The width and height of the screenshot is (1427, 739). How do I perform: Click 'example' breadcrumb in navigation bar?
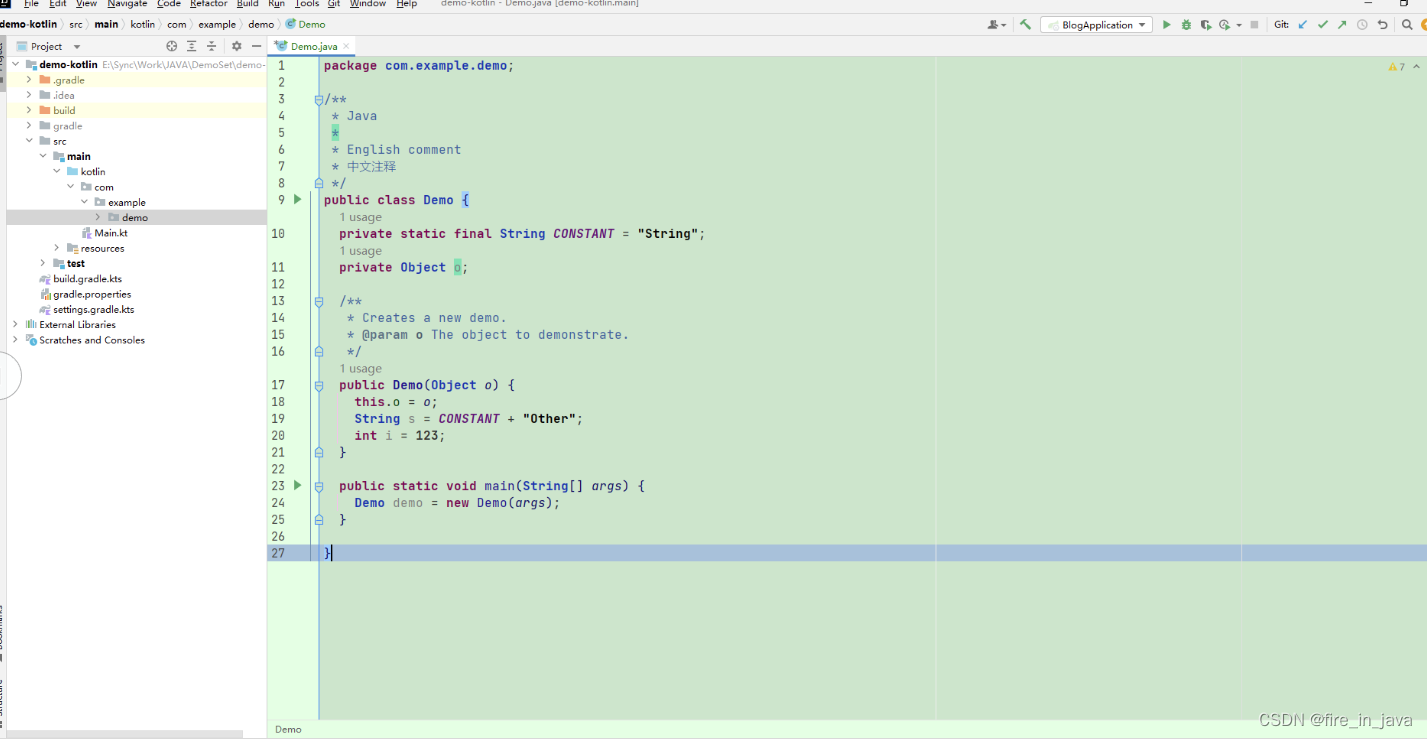point(217,24)
